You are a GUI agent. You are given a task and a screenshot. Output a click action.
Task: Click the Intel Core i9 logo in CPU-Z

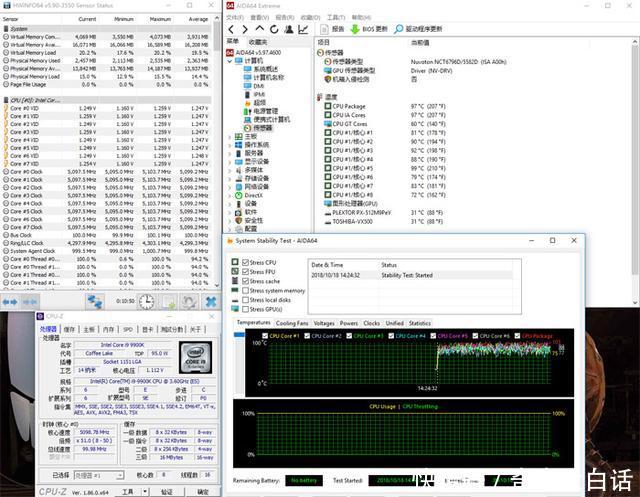click(196, 357)
